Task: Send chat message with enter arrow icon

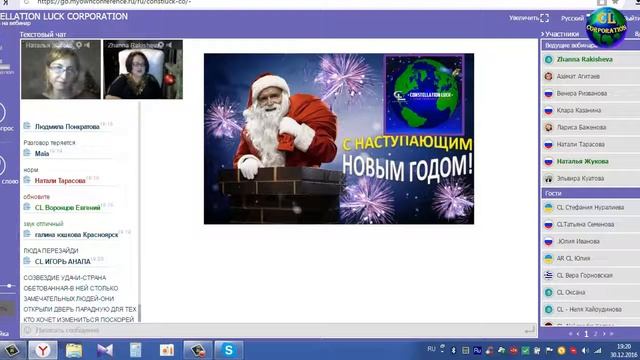Action: click(529, 330)
